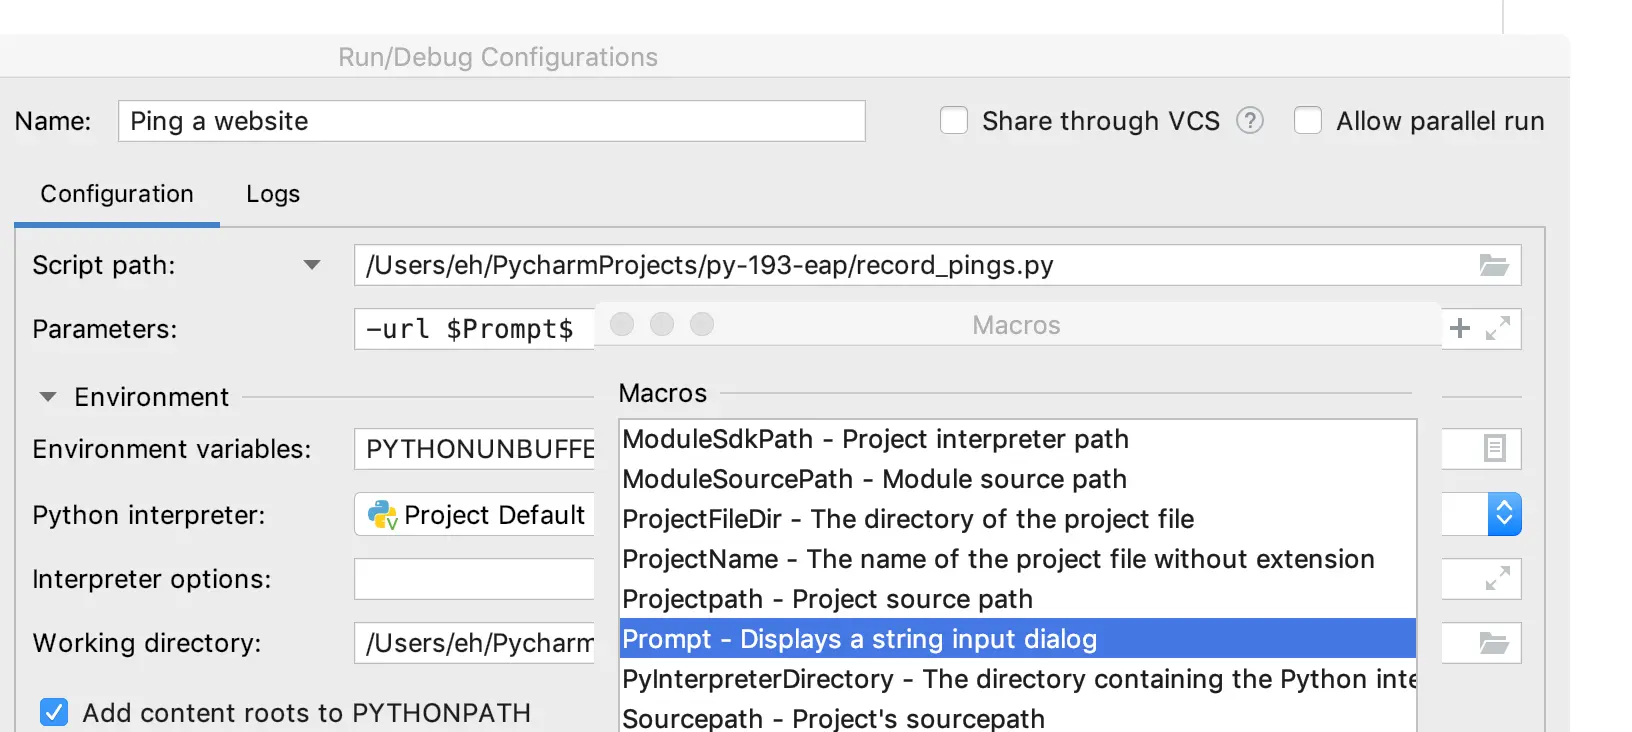
Task: Open Python interpreter combo box arrows
Action: [x=1504, y=514]
